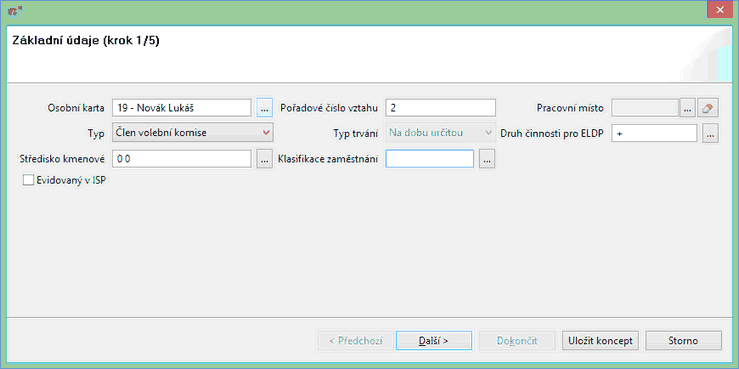Image resolution: width=739 pixels, height=369 pixels.
Task: Open the Klasifikace zaměstnání lookup button
Action: 487,159
